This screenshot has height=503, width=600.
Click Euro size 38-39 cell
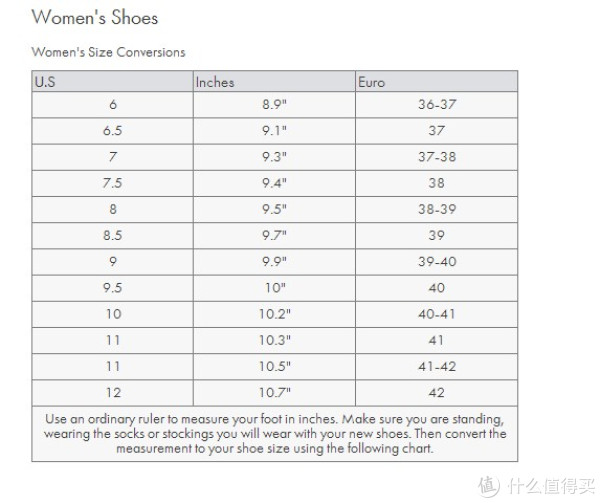click(x=437, y=210)
